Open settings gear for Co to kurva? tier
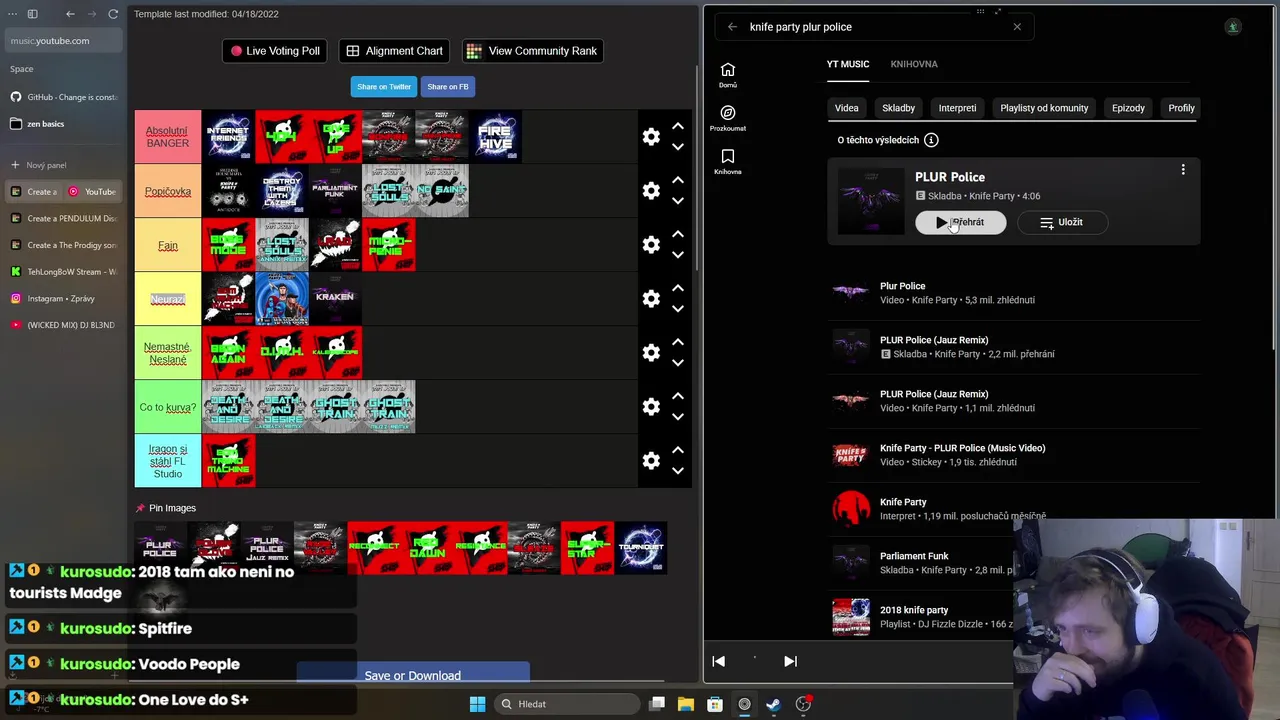 coord(651,407)
